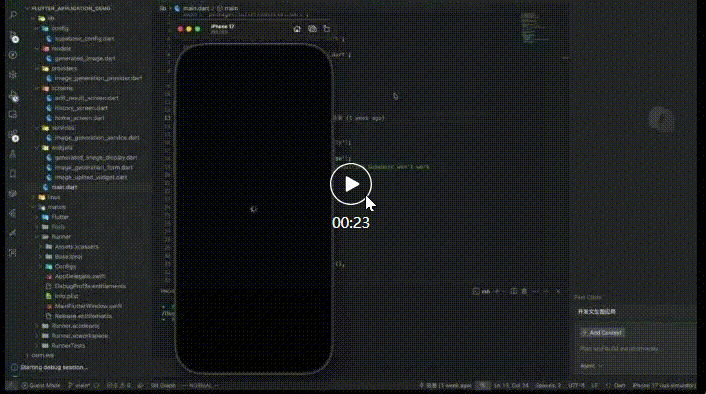Open the Search view in activity bar

click(13, 15)
